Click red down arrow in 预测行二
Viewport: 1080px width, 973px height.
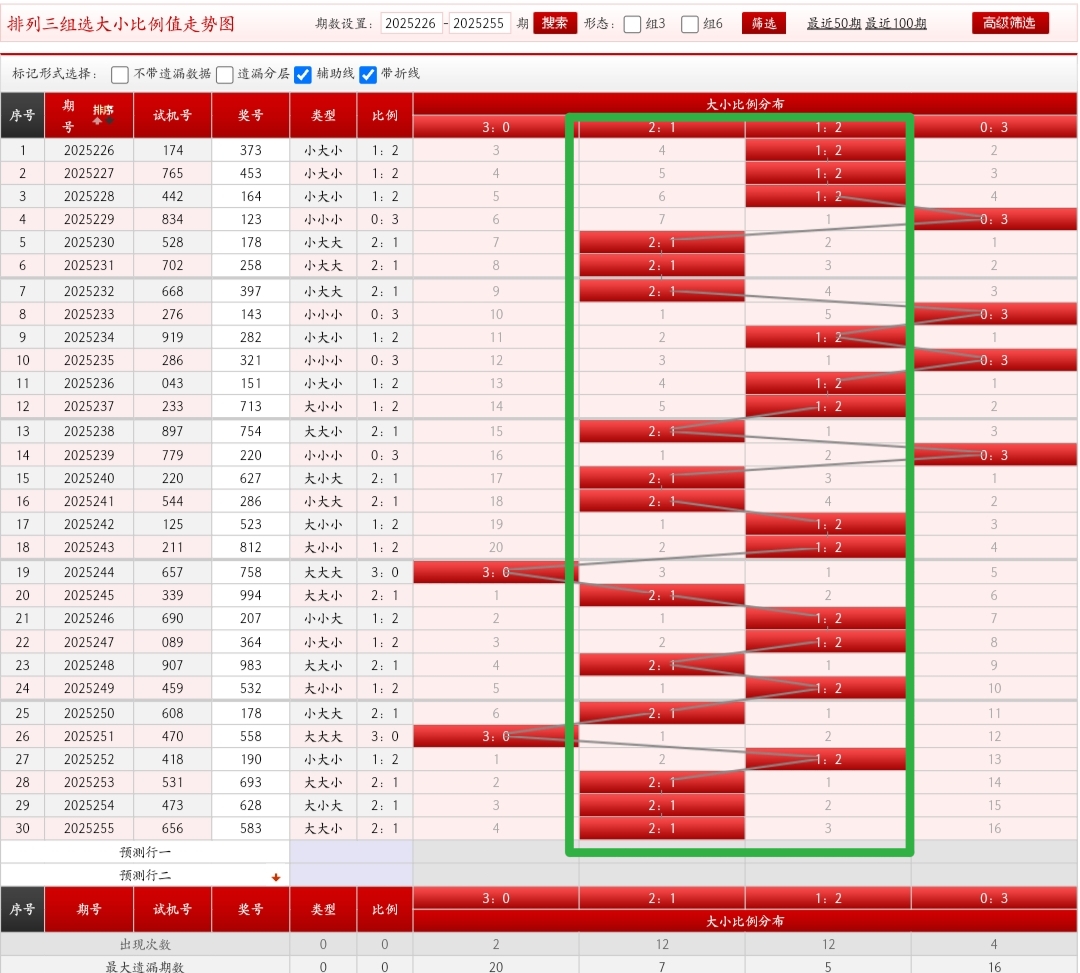(276, 877)
